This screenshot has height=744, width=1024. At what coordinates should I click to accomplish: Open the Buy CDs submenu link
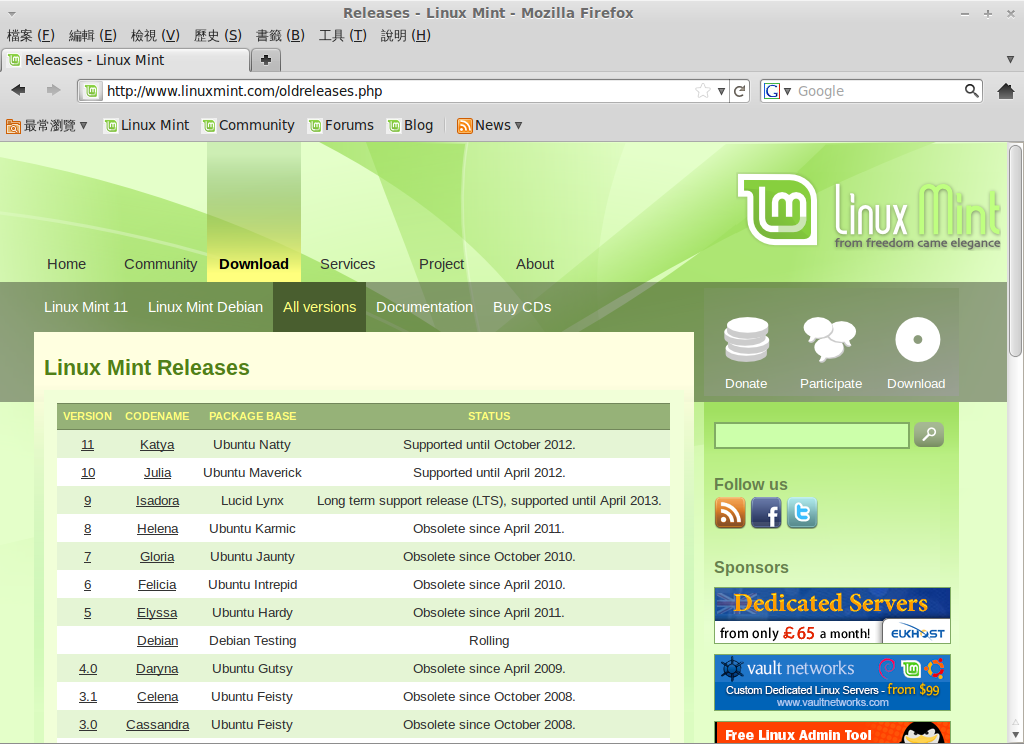click(x=522, y=307)
